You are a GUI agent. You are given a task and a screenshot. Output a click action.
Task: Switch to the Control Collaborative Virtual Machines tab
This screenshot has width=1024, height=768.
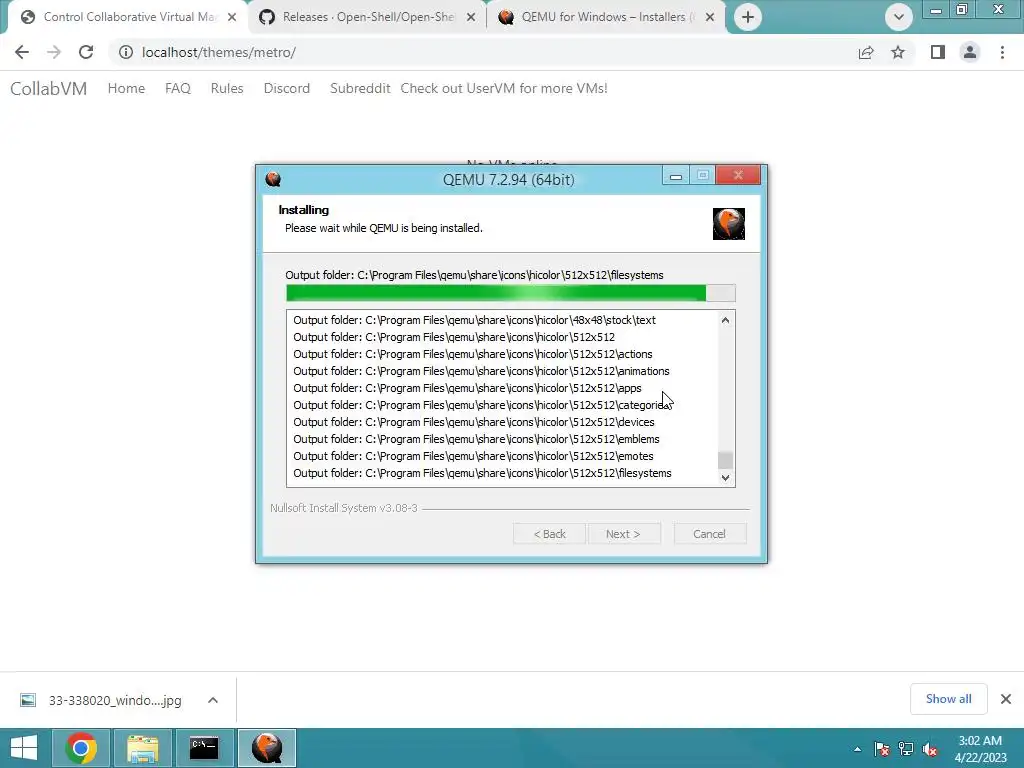click(x=128, y=17)
